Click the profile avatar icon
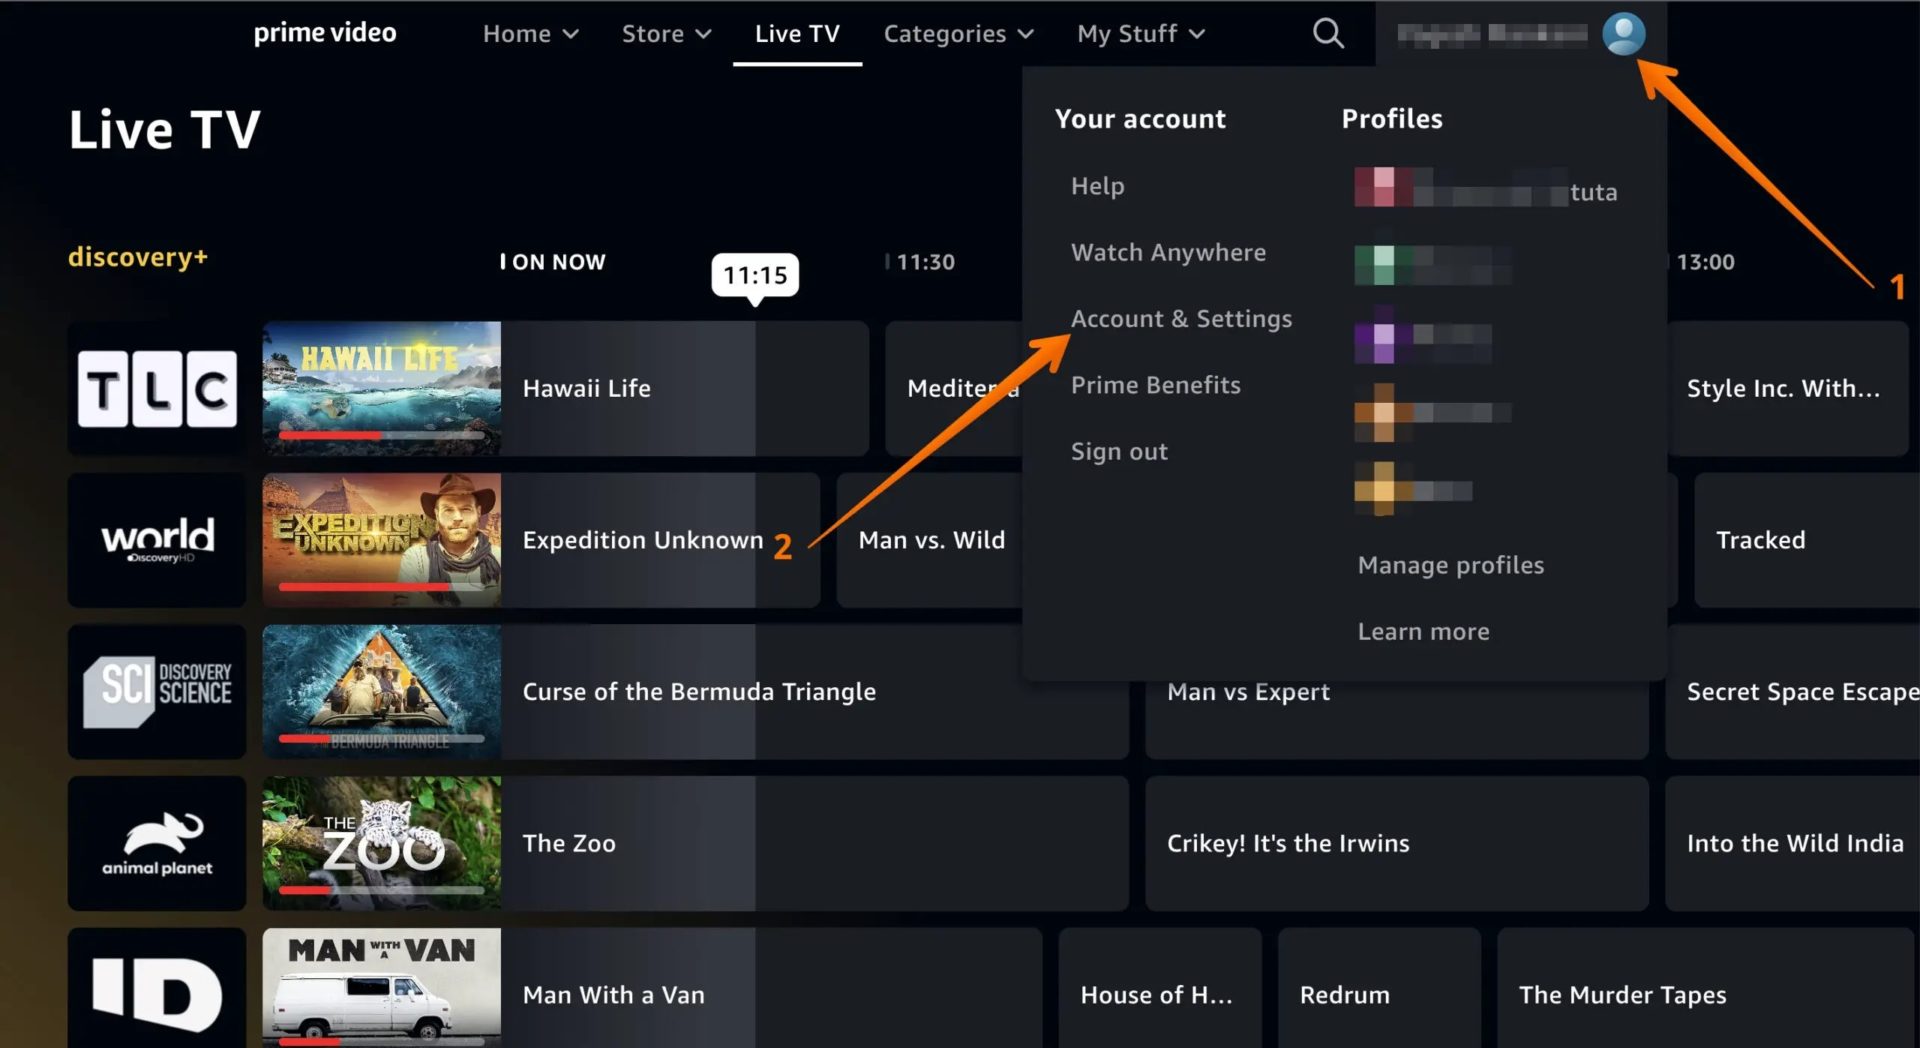The width and height of the screenshot is (1920, 1048). click(x=1624, y=33)
